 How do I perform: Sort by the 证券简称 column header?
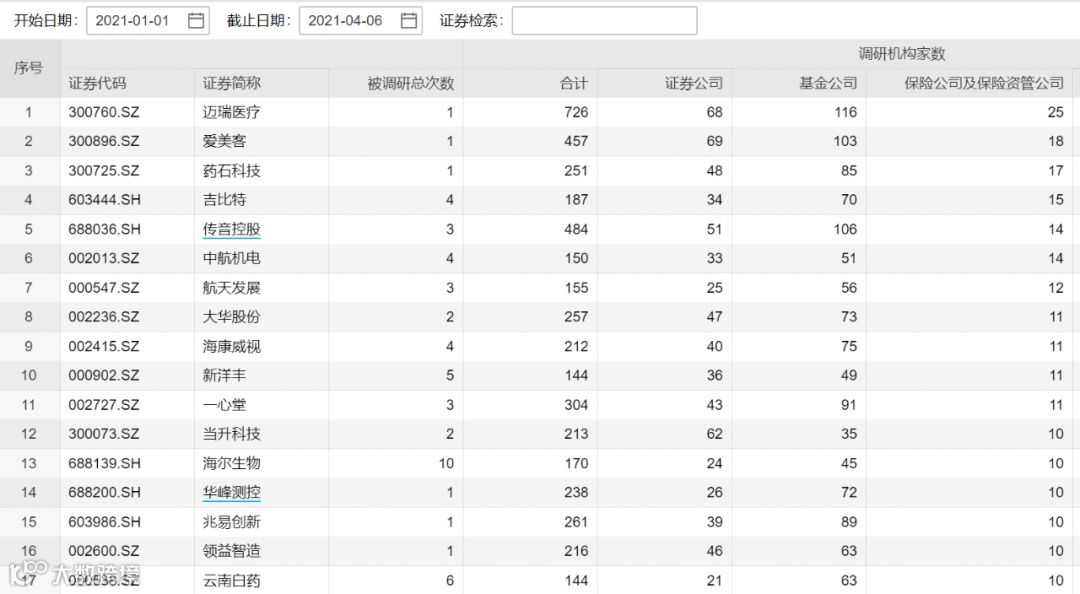coord(231,83)
